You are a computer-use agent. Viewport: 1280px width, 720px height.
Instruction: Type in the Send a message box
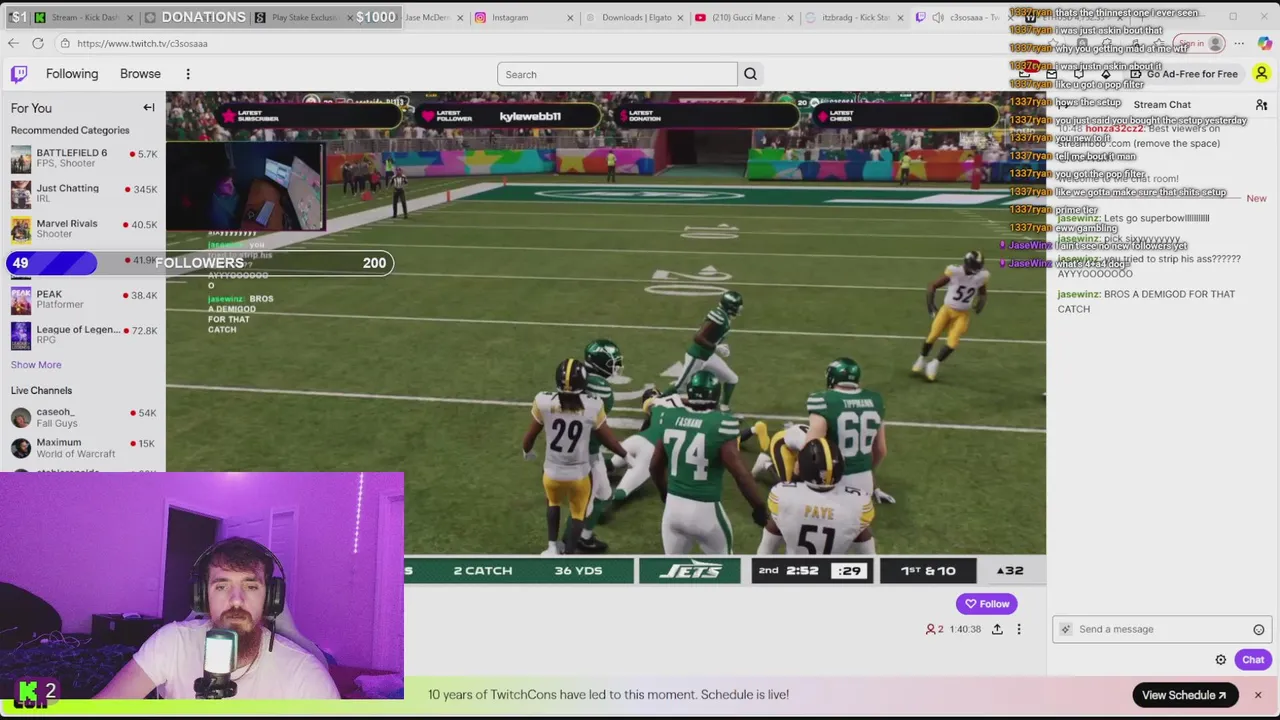[x=1162, y=629]
